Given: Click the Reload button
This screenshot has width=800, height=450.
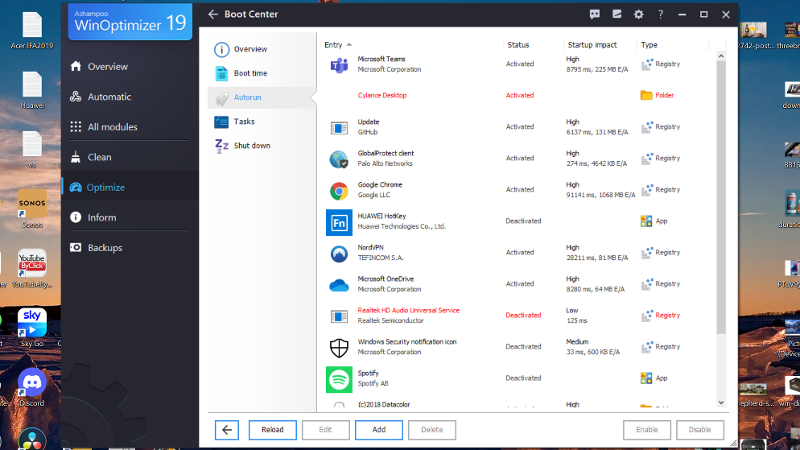Looking at the screenshot, I should [272, 430].
